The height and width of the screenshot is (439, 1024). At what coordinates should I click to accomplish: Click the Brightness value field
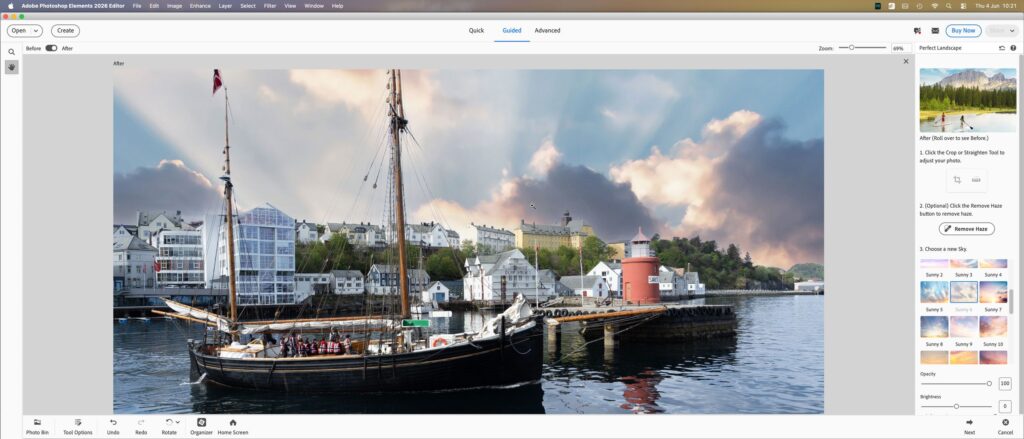point(1004,406)
